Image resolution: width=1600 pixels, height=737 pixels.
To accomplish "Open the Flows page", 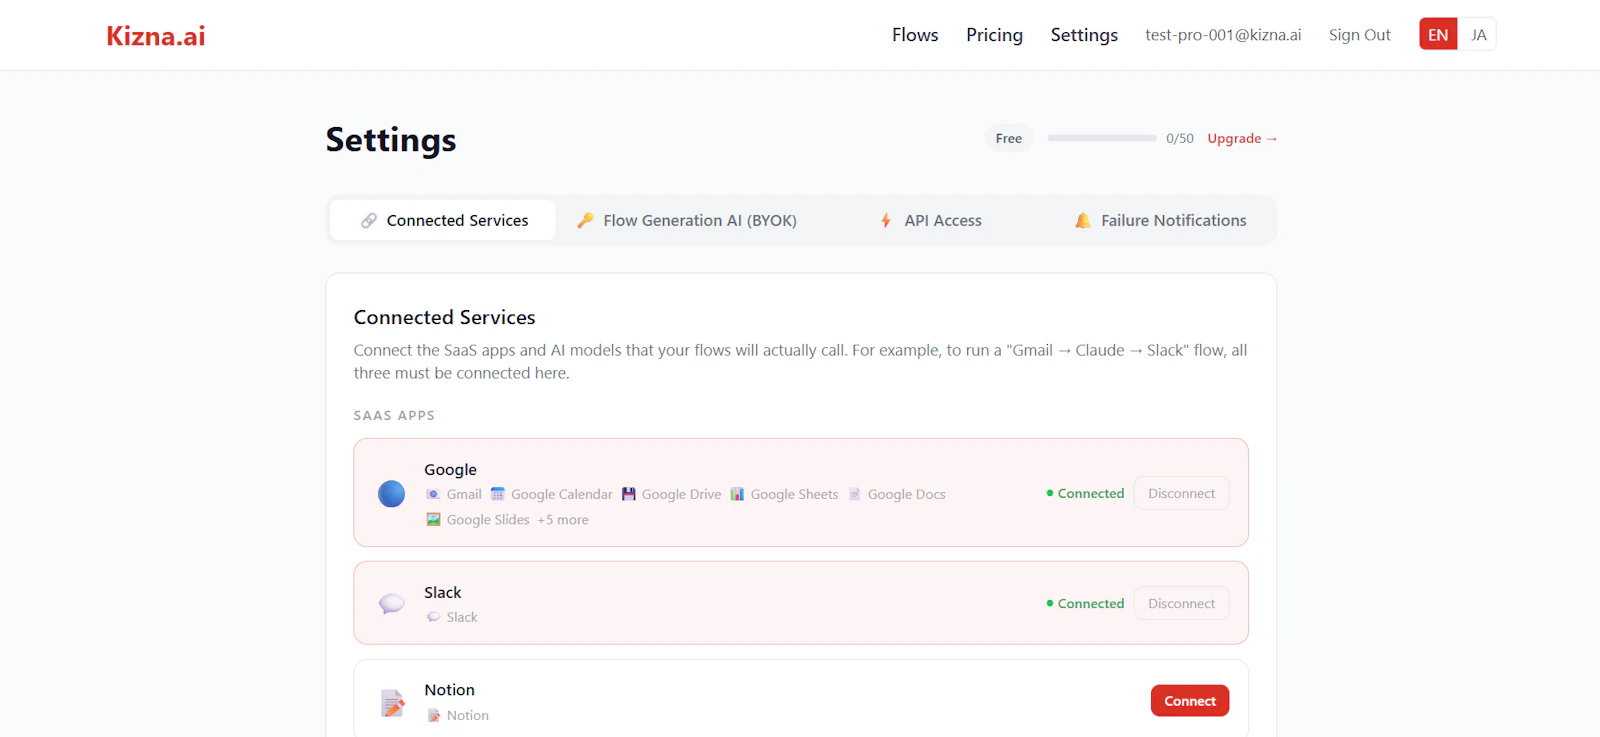I will pyautogui.click(x=915, y=35).
